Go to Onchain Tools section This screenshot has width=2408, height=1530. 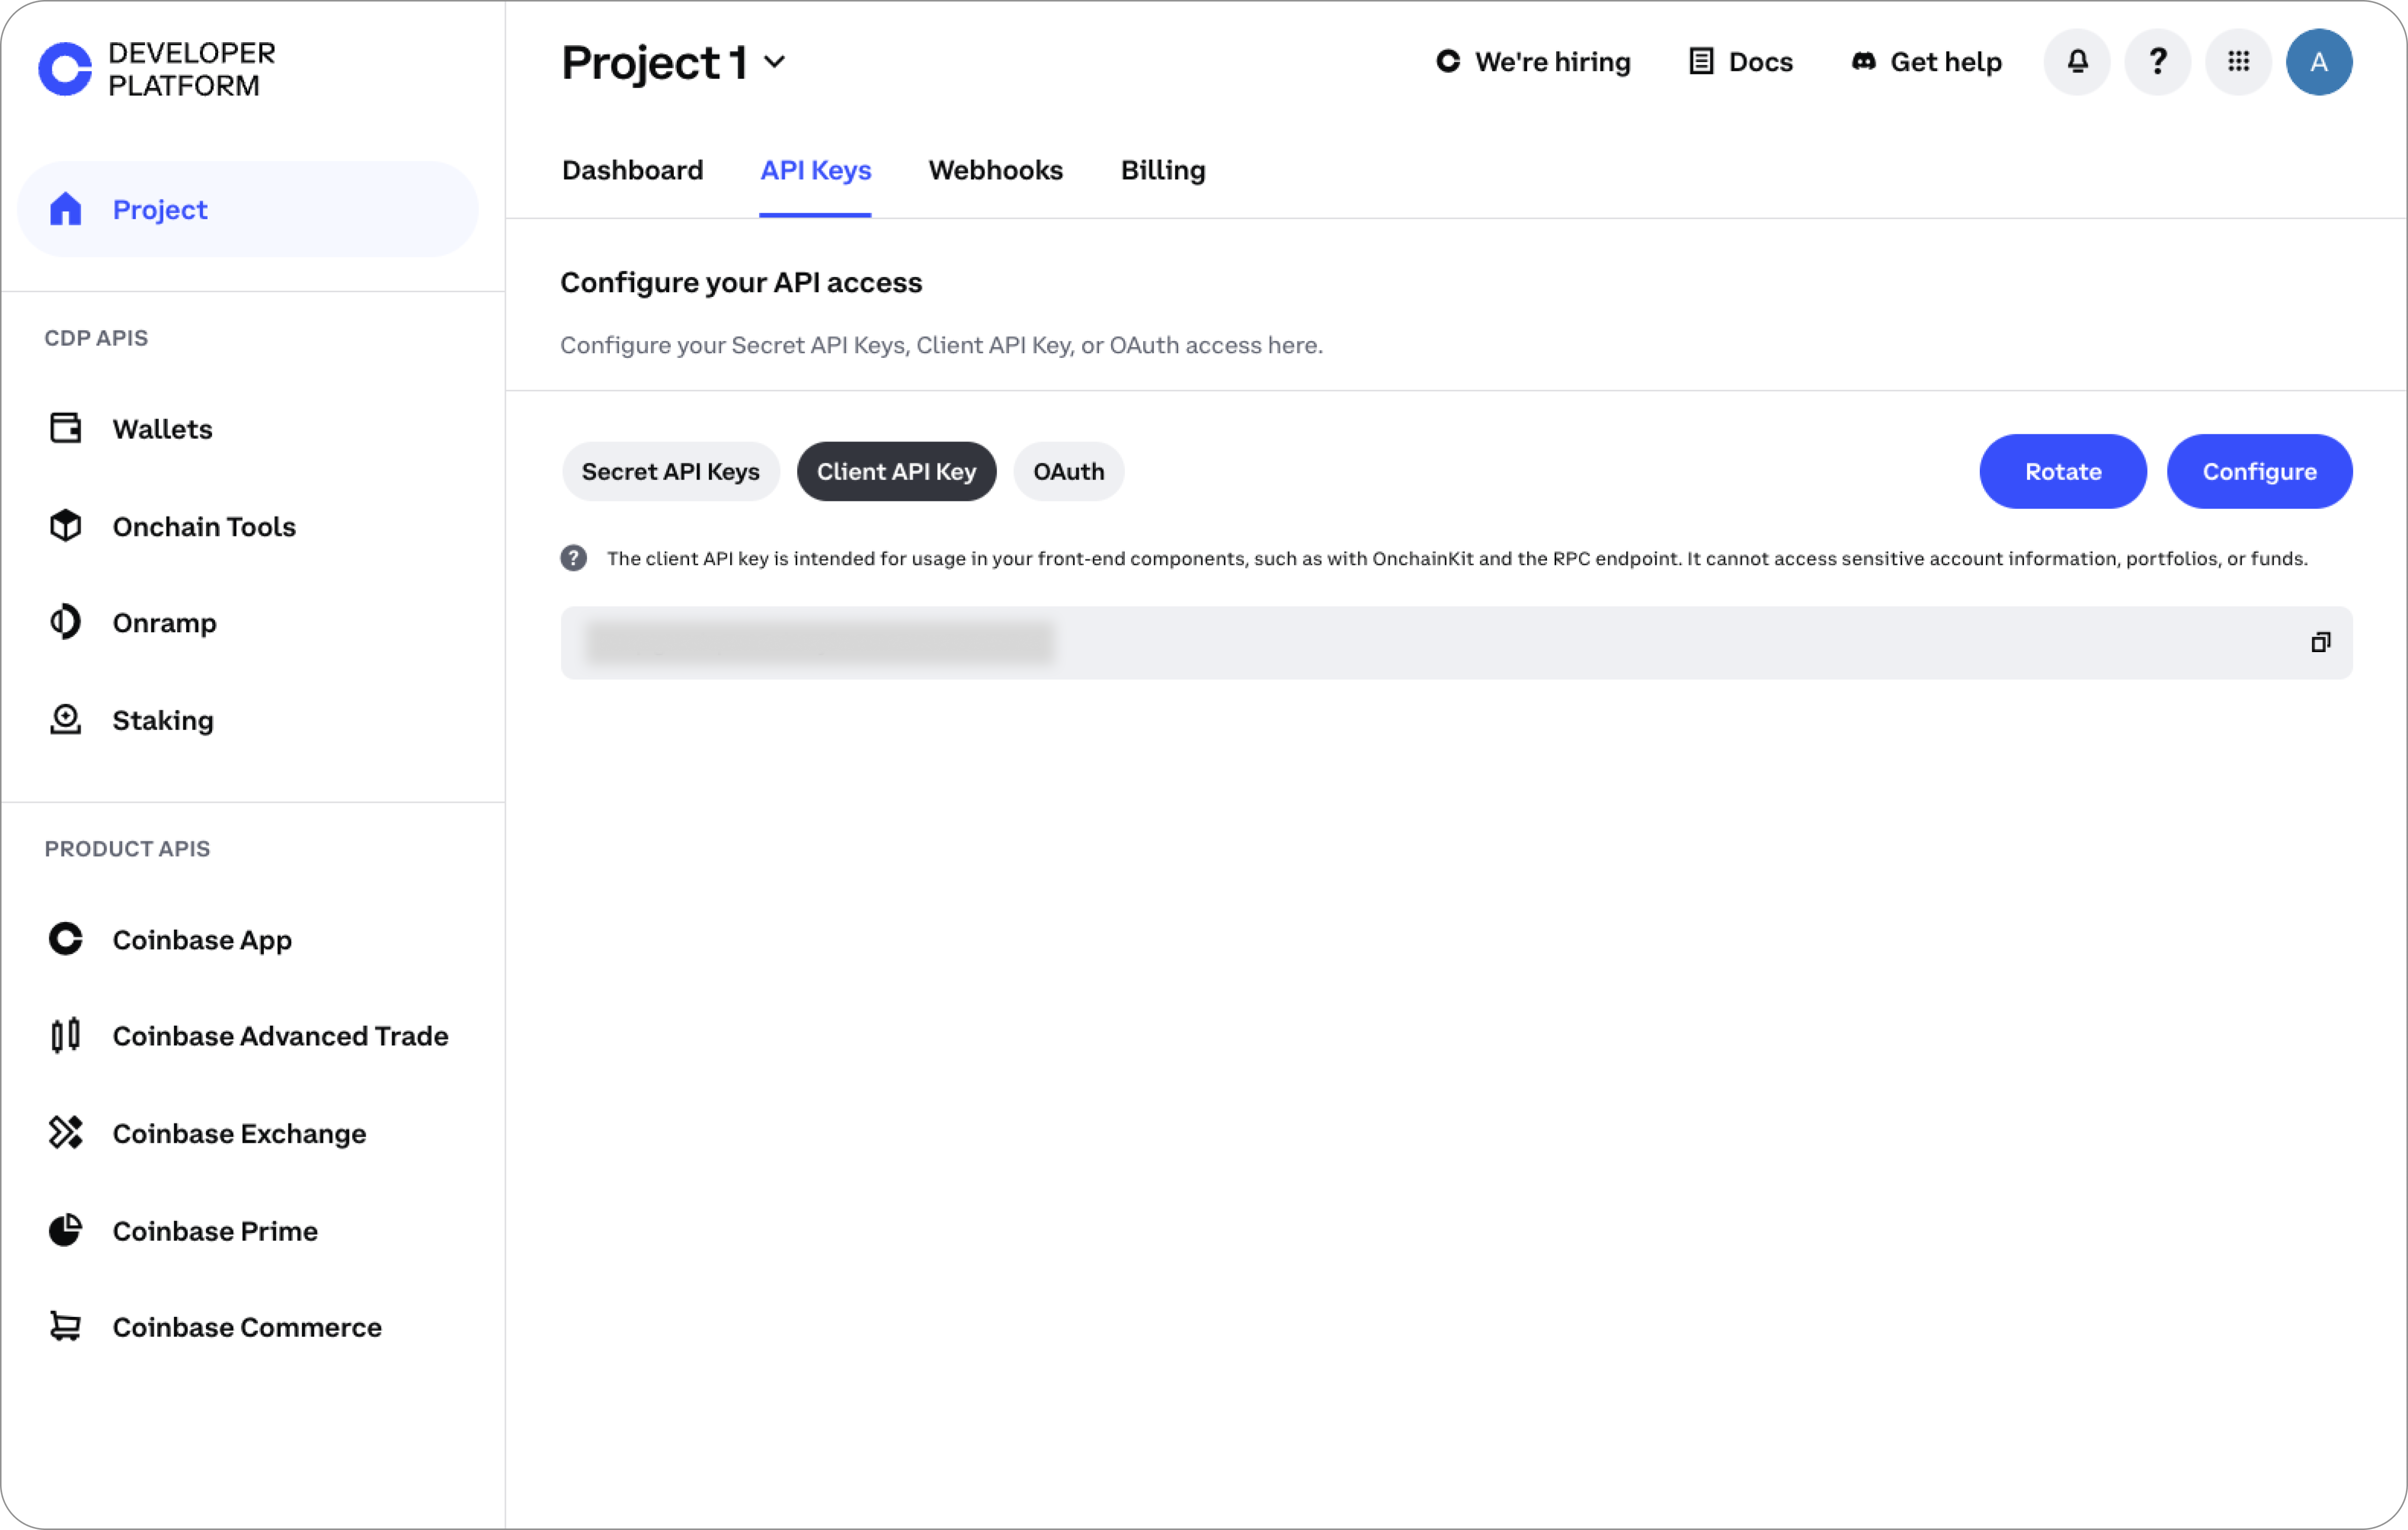(x=203, y=526)
